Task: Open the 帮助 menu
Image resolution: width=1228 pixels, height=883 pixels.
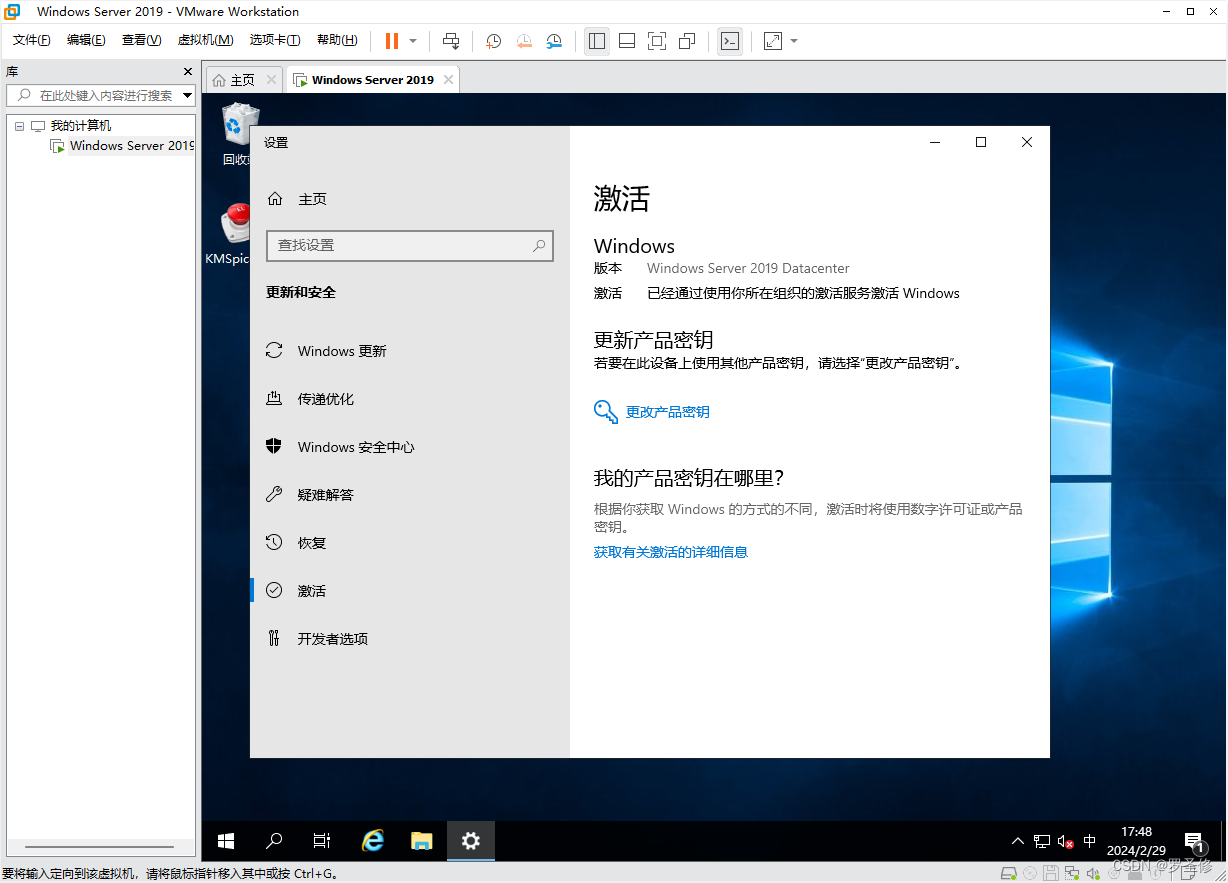Action: click(x=337, y=40)
